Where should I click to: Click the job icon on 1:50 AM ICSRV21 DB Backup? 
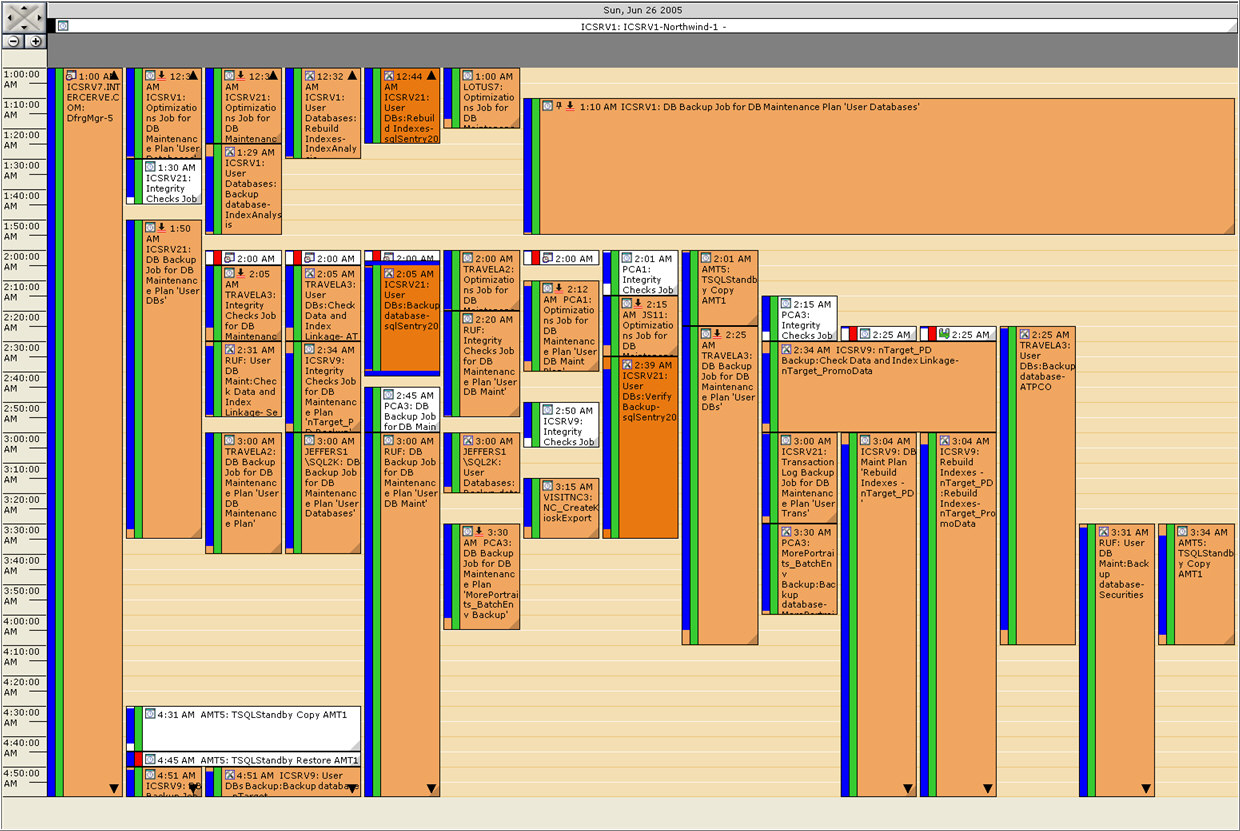[150, 228]
